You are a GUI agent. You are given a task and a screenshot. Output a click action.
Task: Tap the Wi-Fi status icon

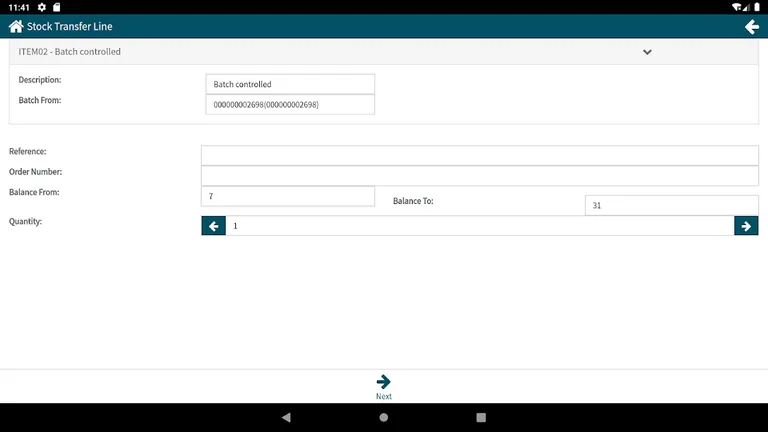tap(737, 7)
